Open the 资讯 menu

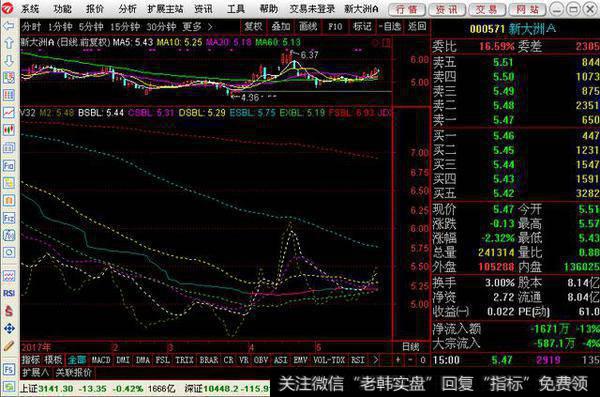click(203, 8)
